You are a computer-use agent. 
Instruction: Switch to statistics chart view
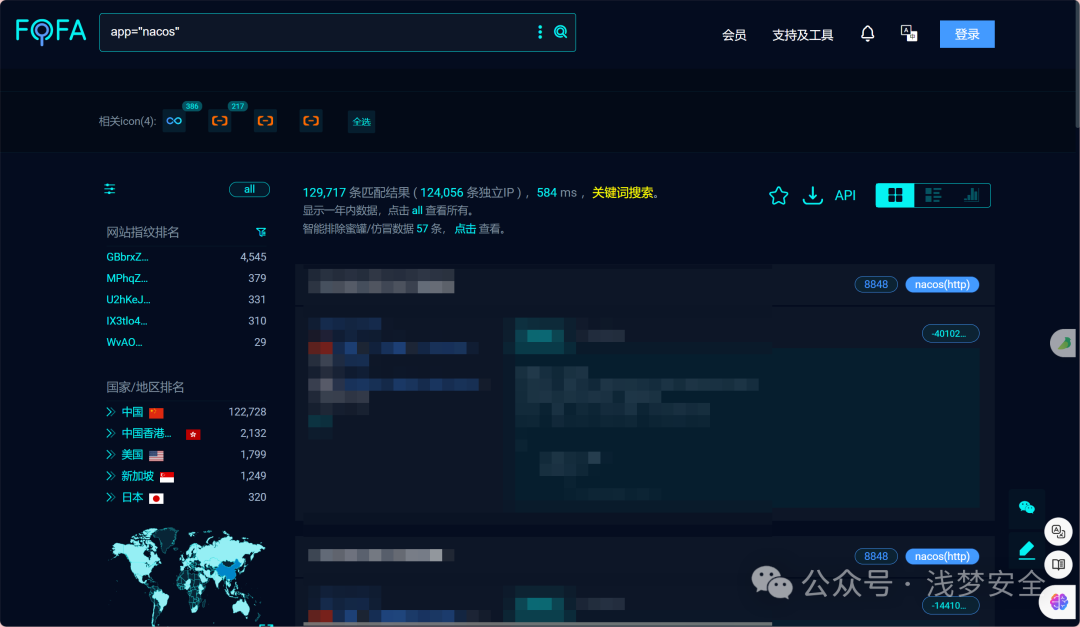click(971, 196)
